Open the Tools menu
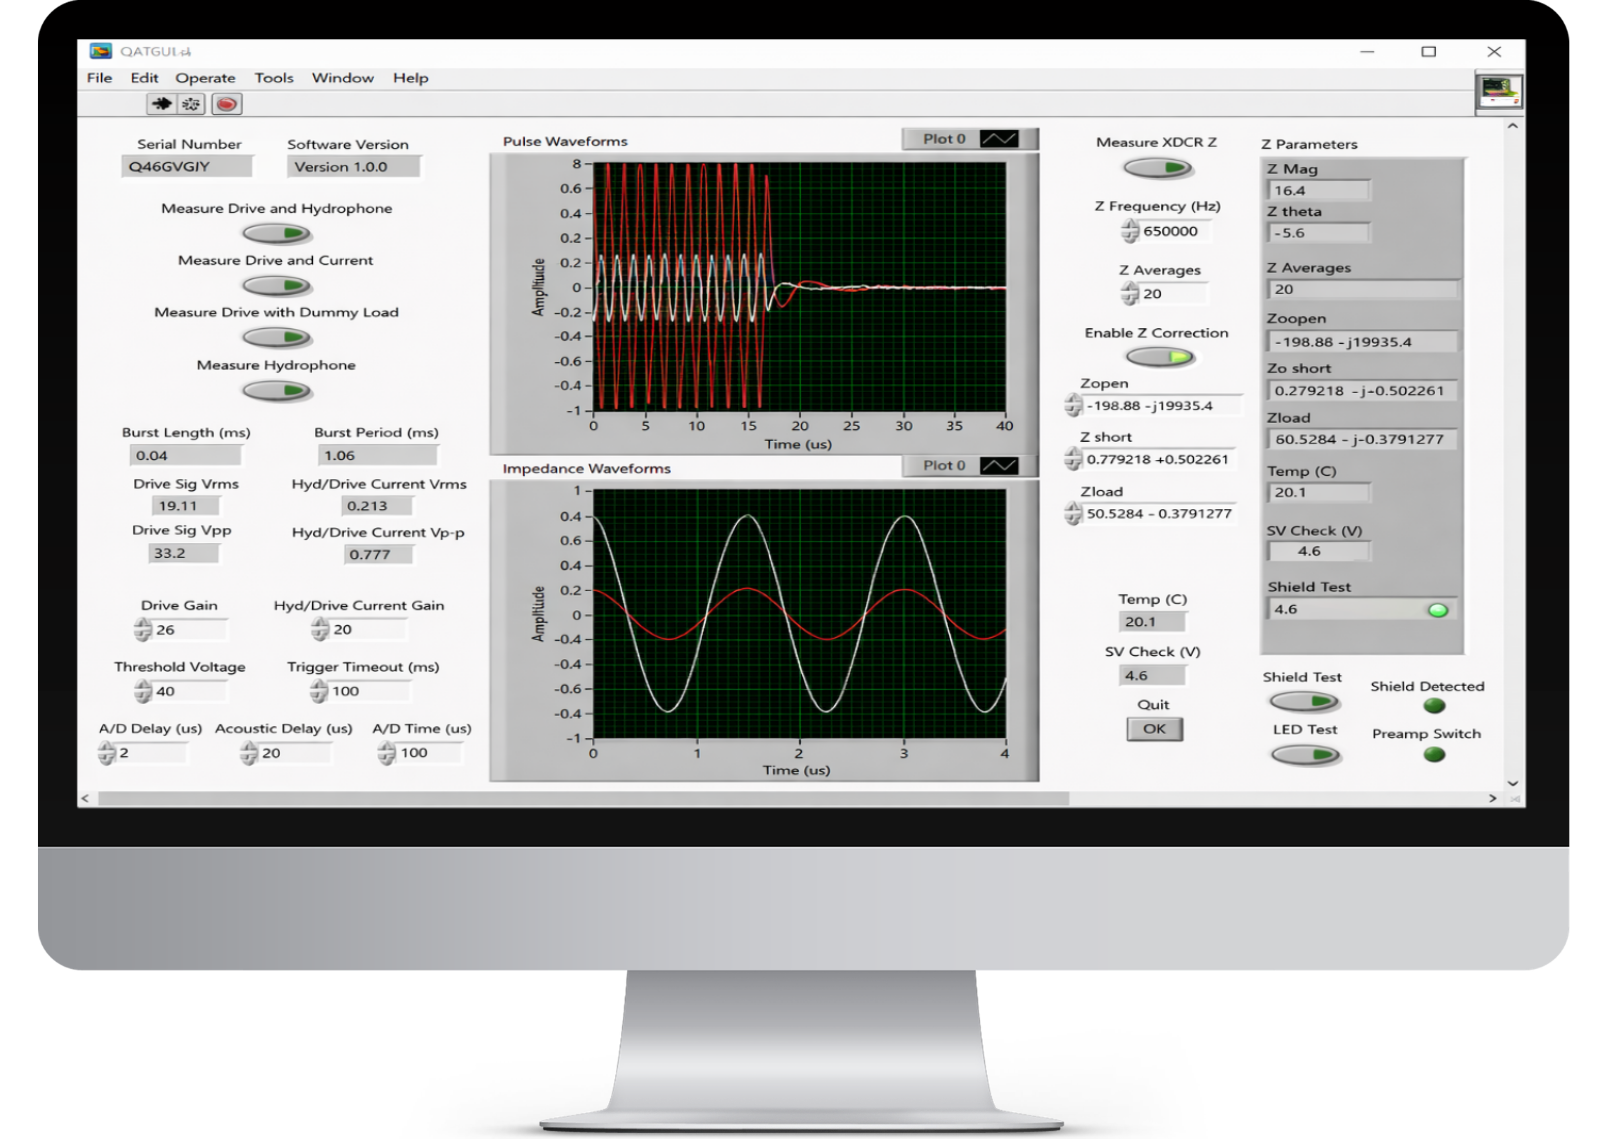 pos(273,77)
